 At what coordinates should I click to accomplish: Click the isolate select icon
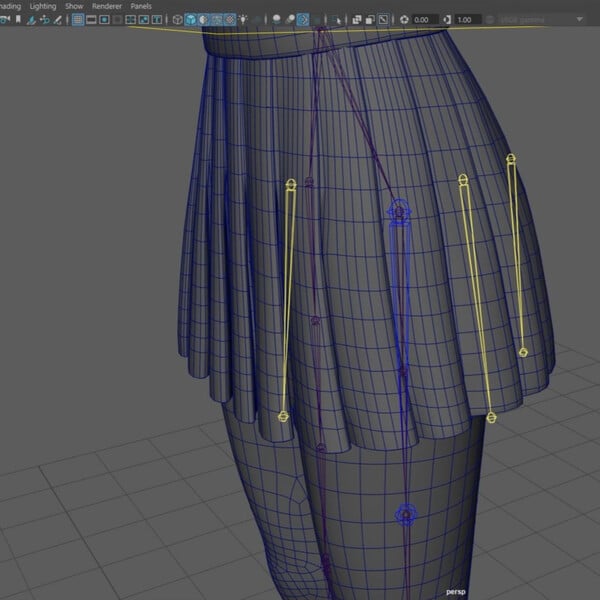coord(337,20)
